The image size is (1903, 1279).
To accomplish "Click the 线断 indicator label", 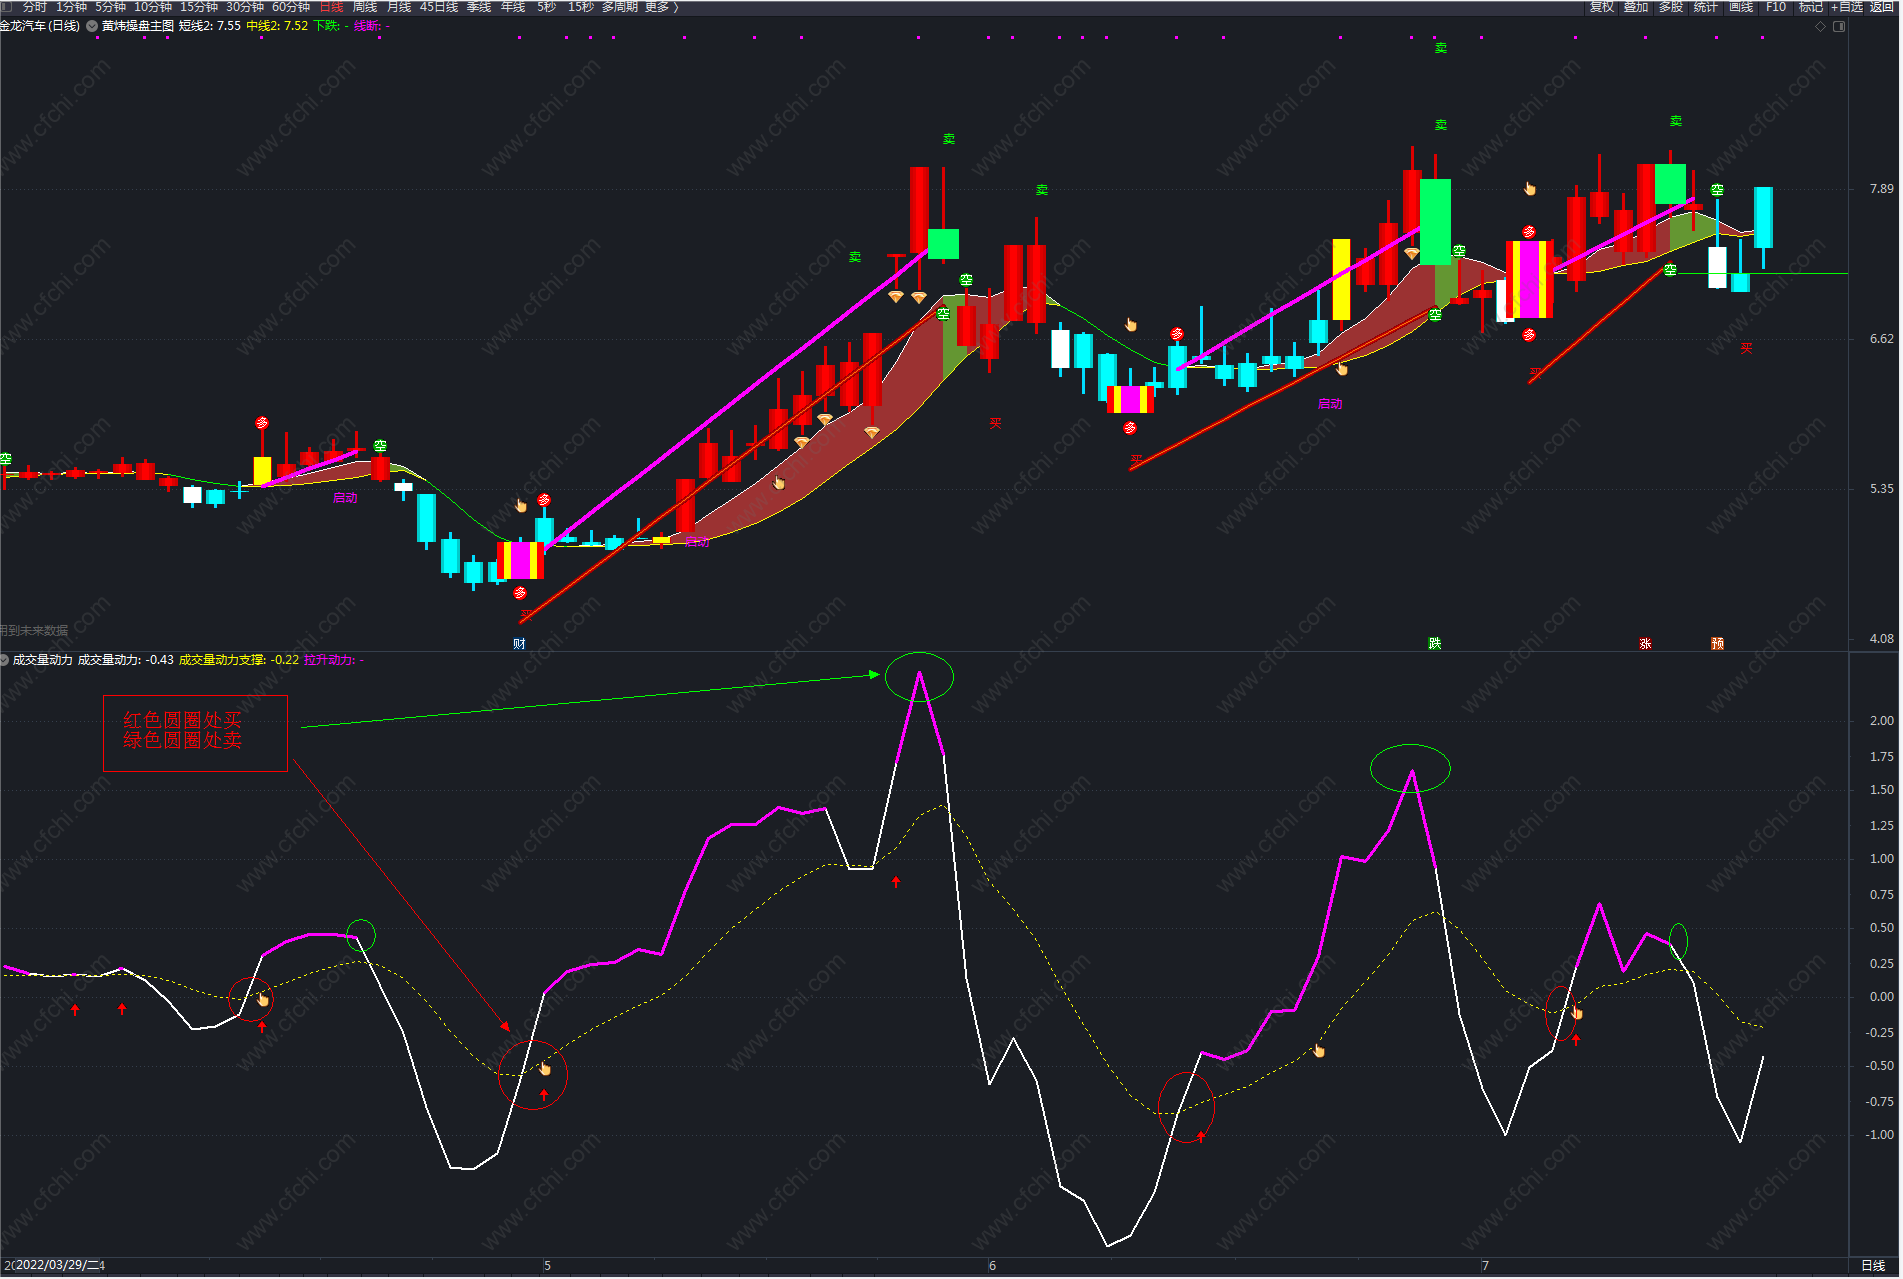I will click(x=372, y=26).
